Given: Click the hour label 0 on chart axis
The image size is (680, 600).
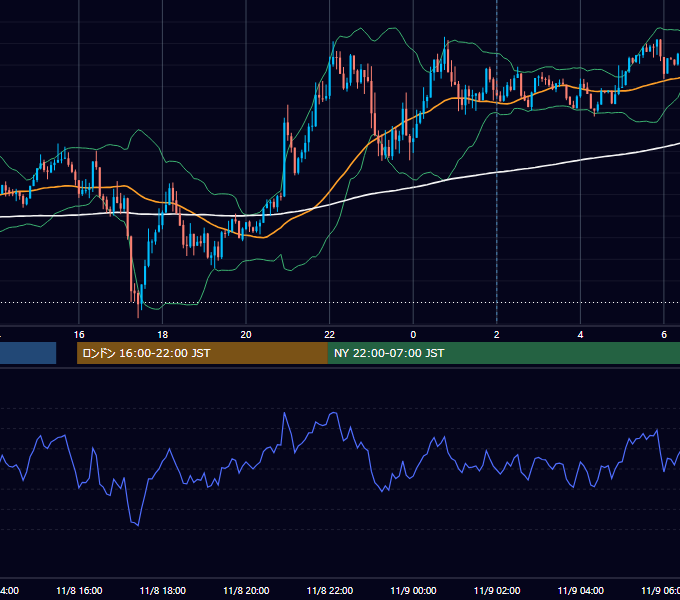Looking at the screenshot, I should tap(413, 335).
